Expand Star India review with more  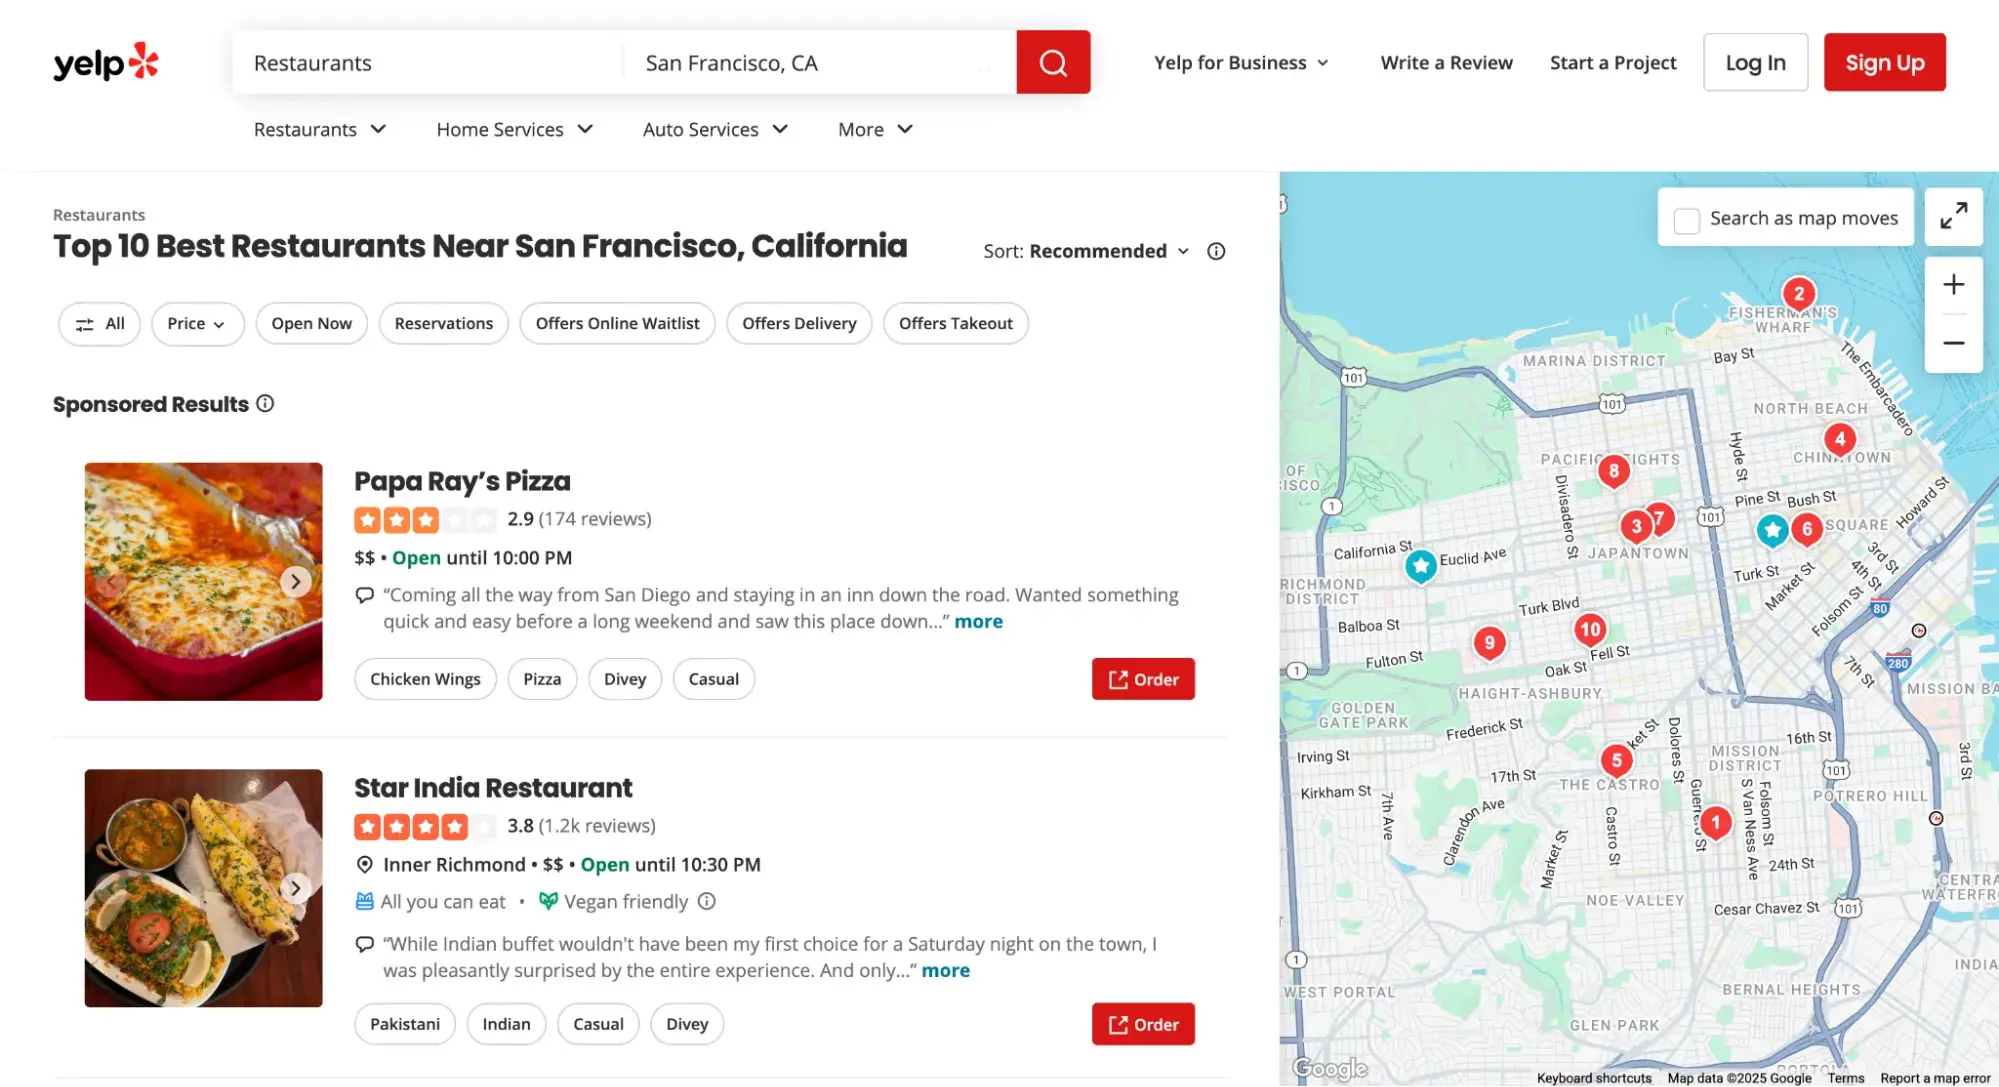click(945, 970)
